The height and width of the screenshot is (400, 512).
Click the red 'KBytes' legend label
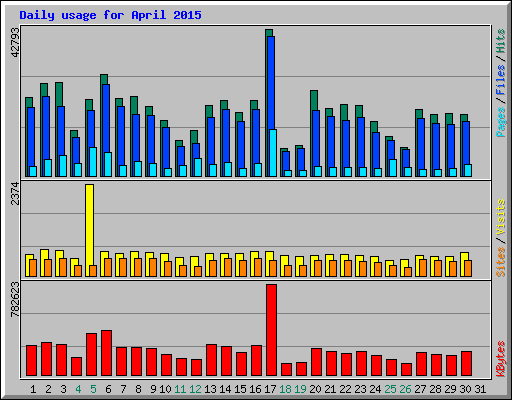coord(501,359)
